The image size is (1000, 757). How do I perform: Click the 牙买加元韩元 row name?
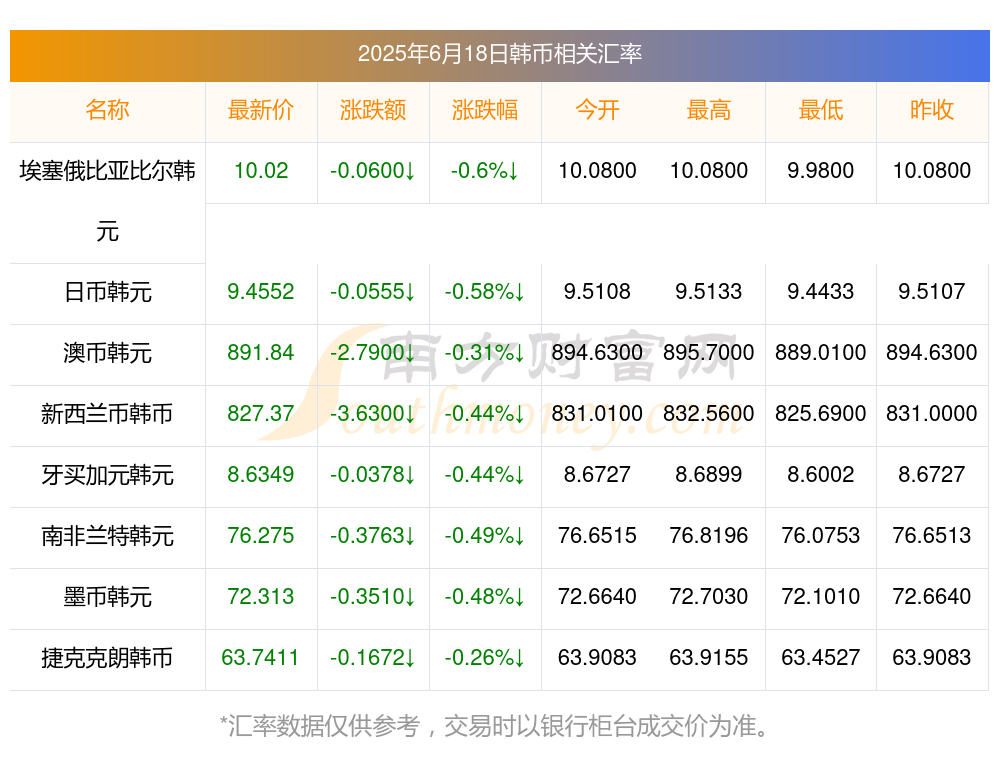(x=107, y=475)
